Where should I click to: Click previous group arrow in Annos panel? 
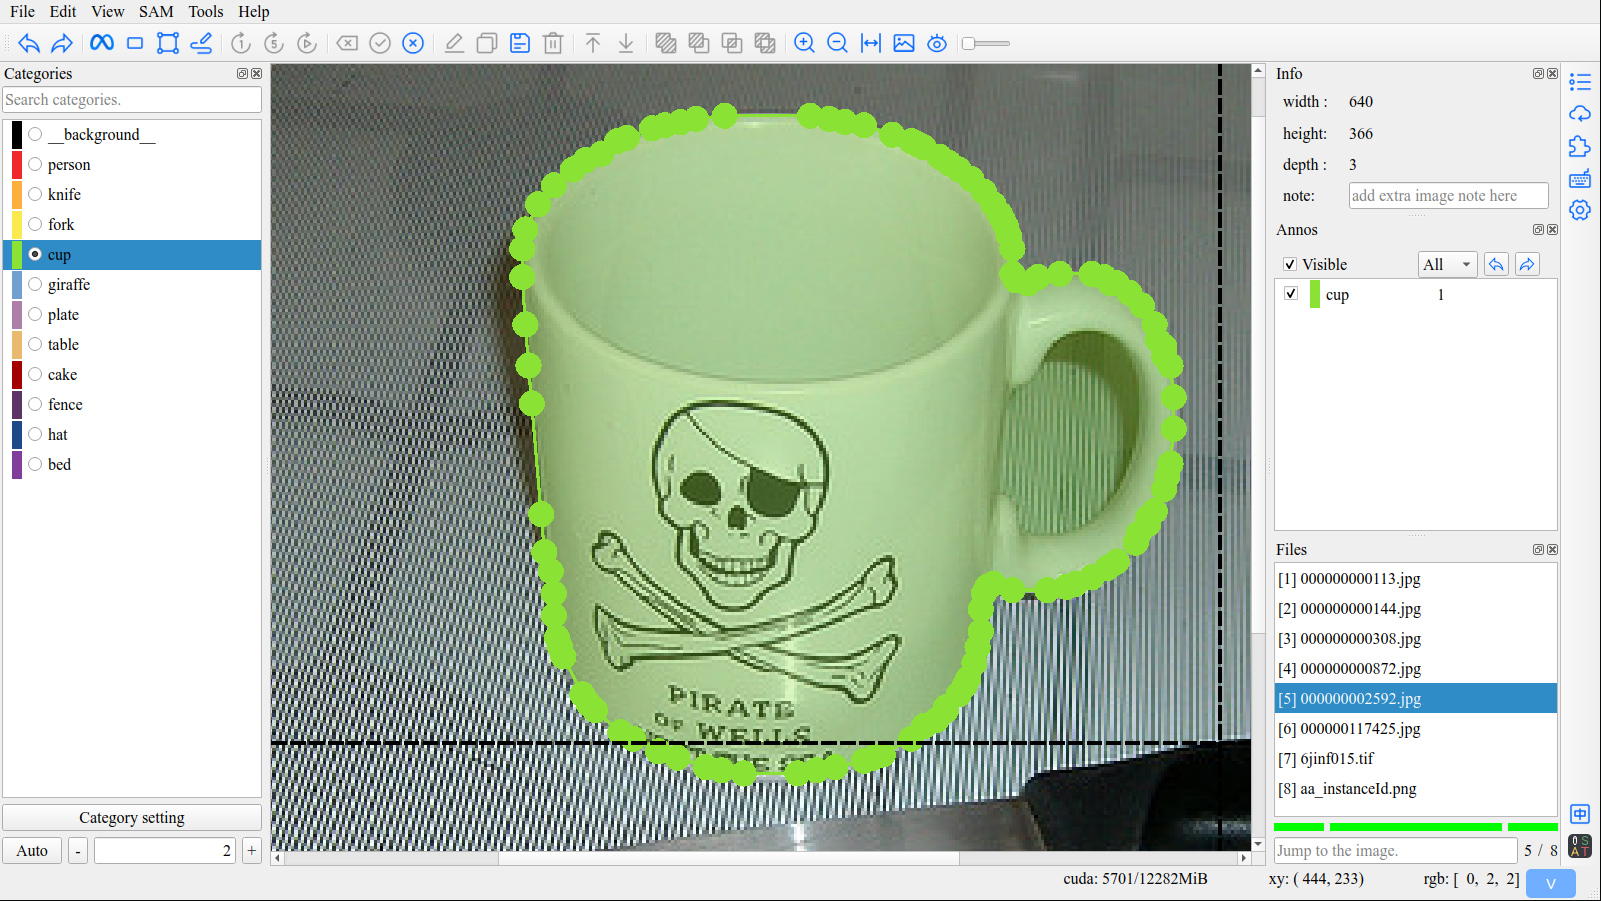pos(1496,264)
